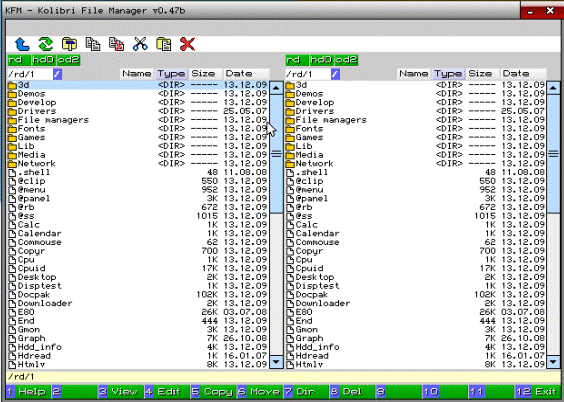The width and height of the screenshot is (564, 402).
Task: Select Network folder in right panel
Action: click(x=415, y=164)
